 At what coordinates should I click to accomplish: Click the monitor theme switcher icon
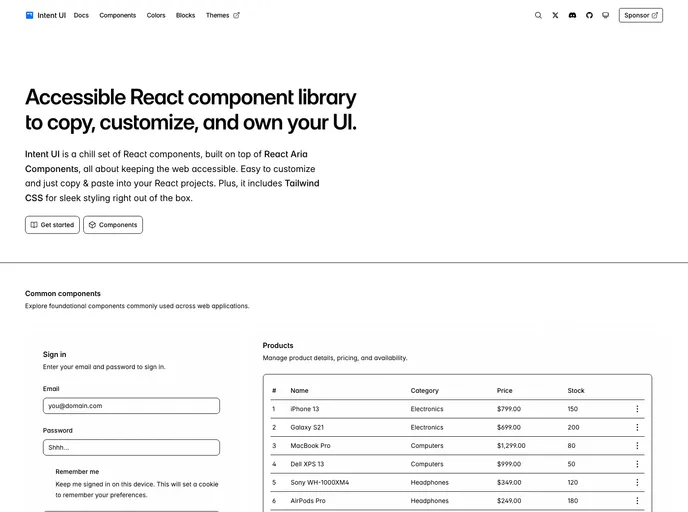tap(605, 15)
